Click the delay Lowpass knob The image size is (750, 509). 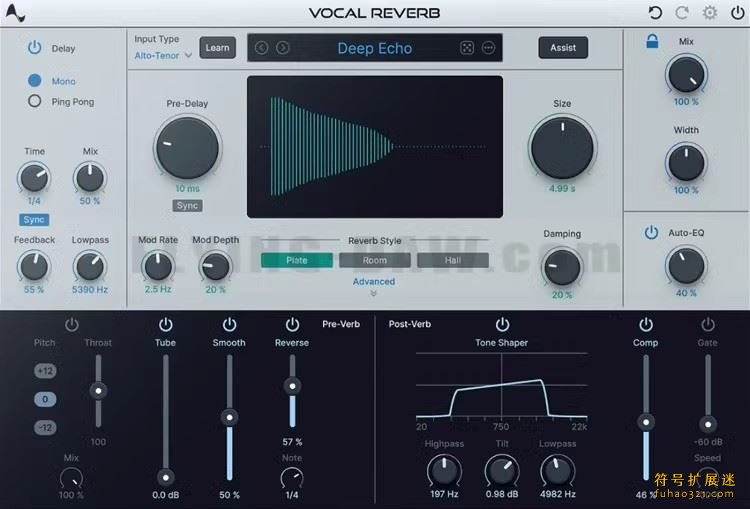pos(90,266)
